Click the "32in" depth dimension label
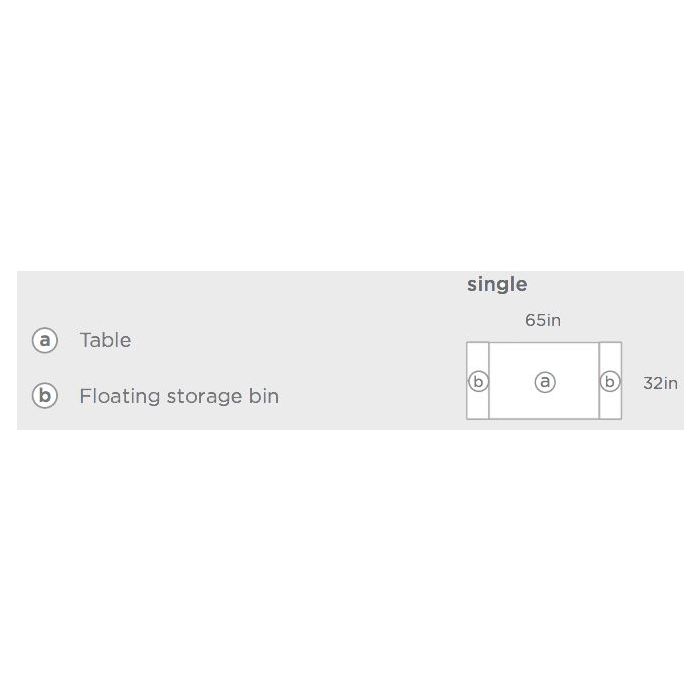Viewport: 700px width, 700px height. [660, 383]
